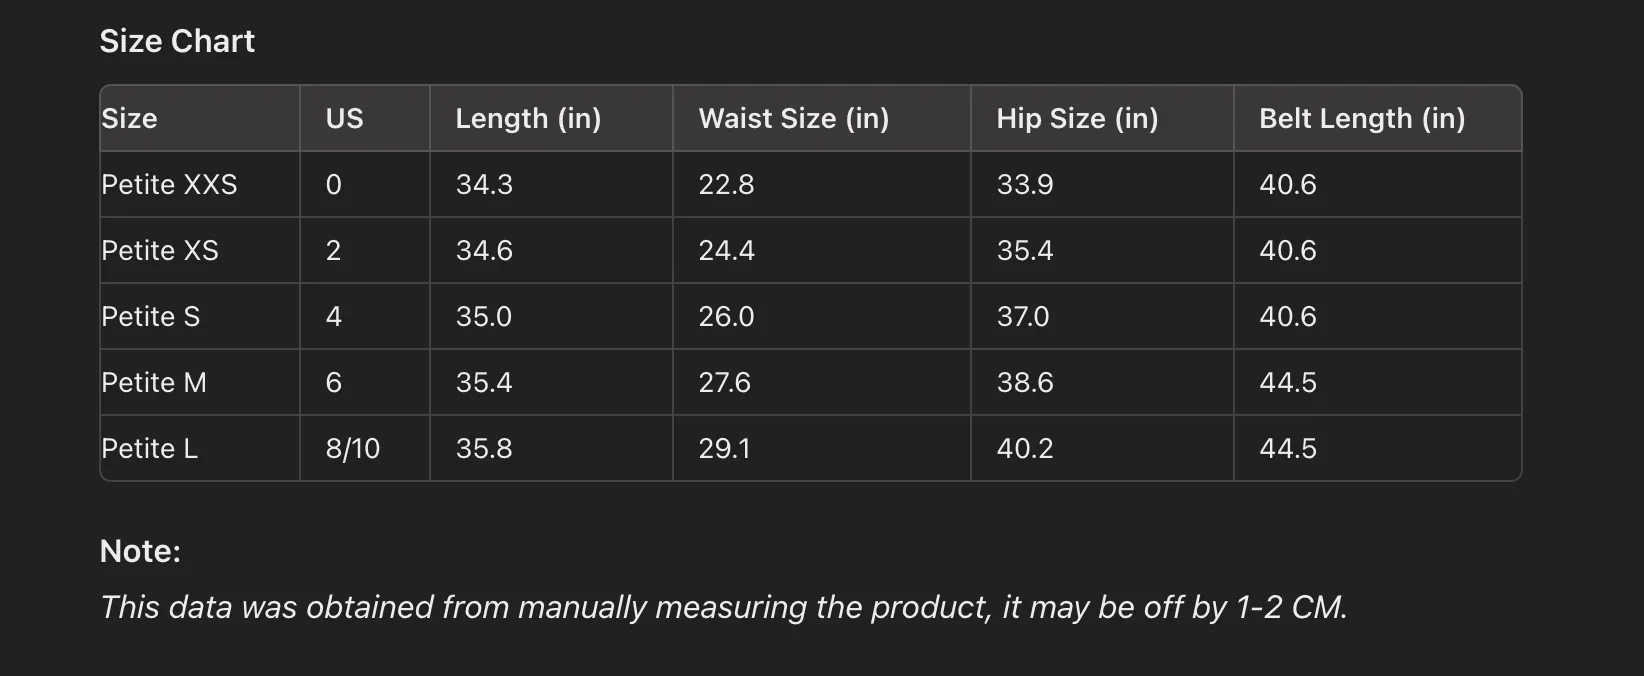Click the Size Chart heading

pos(177,41)
